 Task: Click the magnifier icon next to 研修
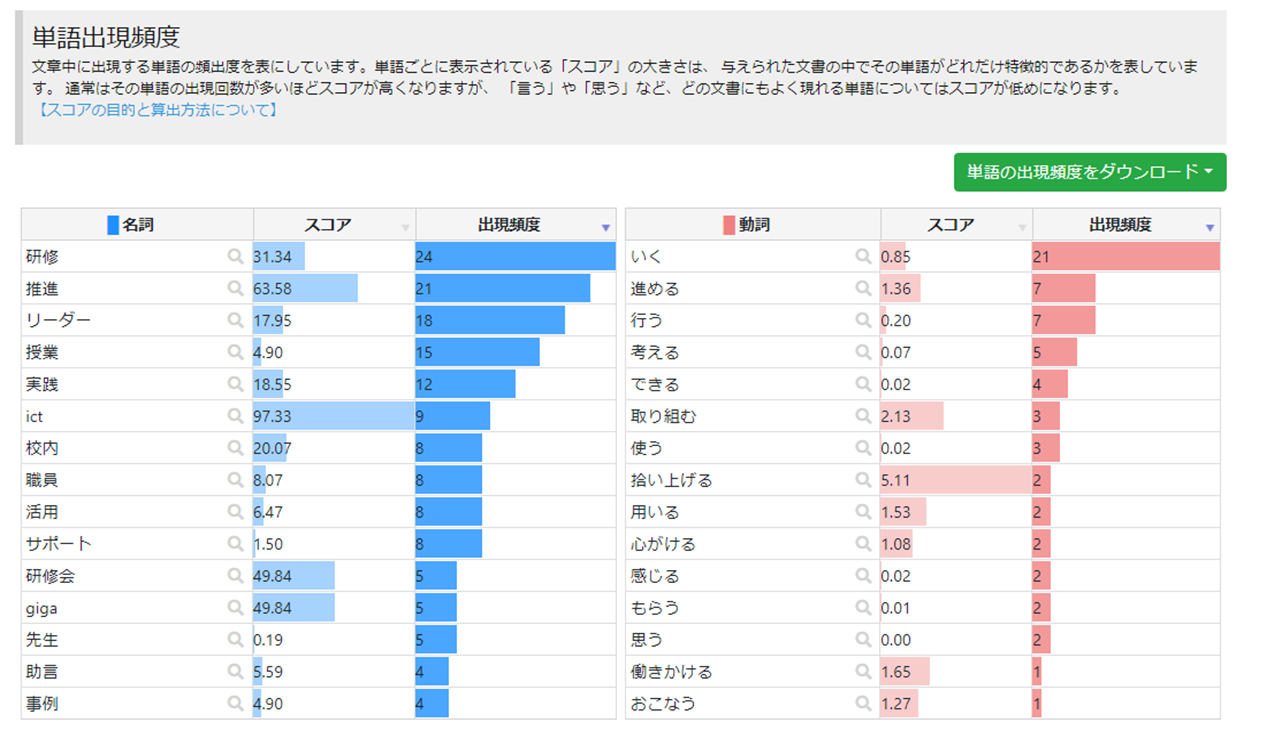coord(235,257)
